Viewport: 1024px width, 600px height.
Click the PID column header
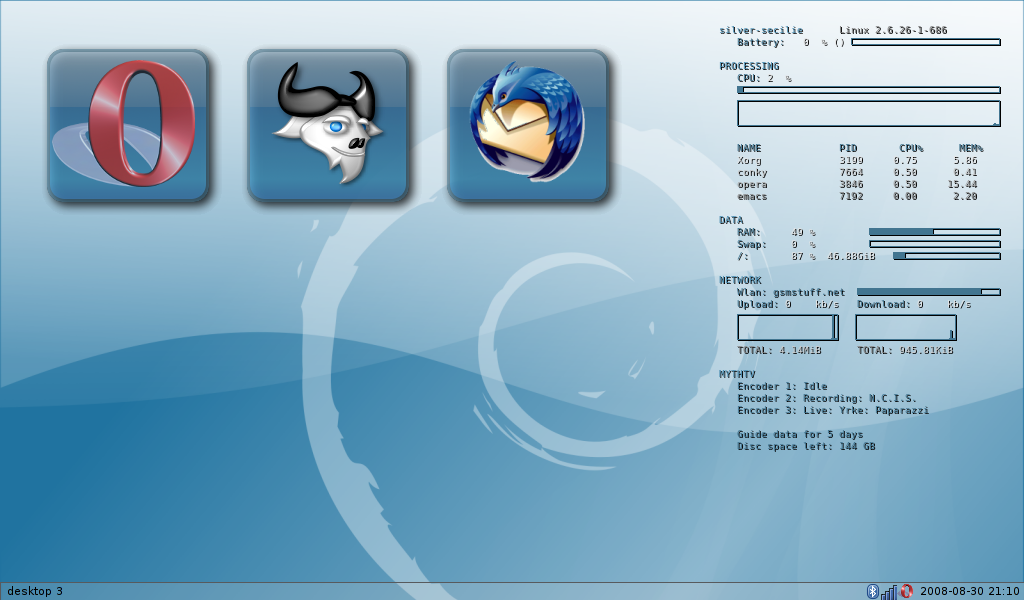point(848,148)
